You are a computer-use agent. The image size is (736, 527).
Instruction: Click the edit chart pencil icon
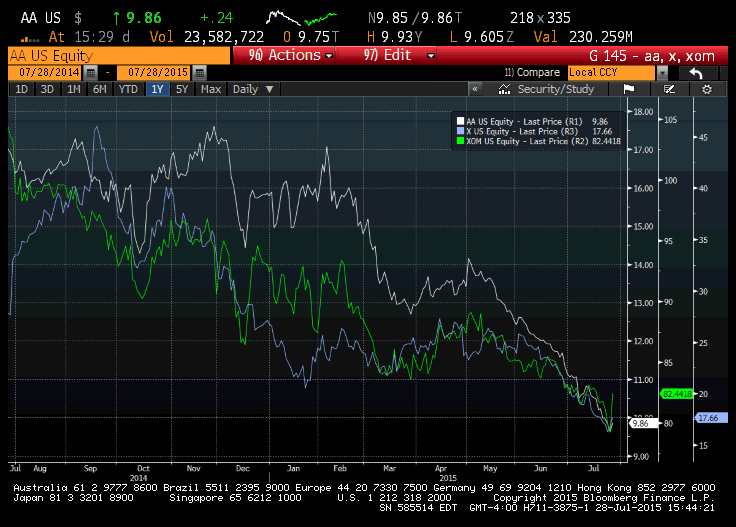coord(669,89)
